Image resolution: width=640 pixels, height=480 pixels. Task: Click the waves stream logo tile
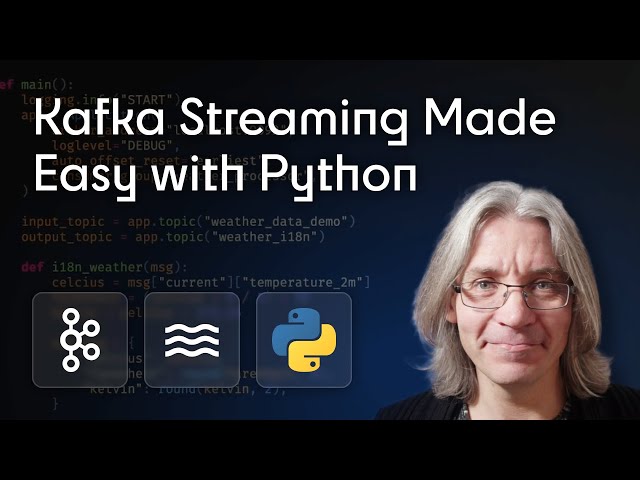click(x=192, y=340)
